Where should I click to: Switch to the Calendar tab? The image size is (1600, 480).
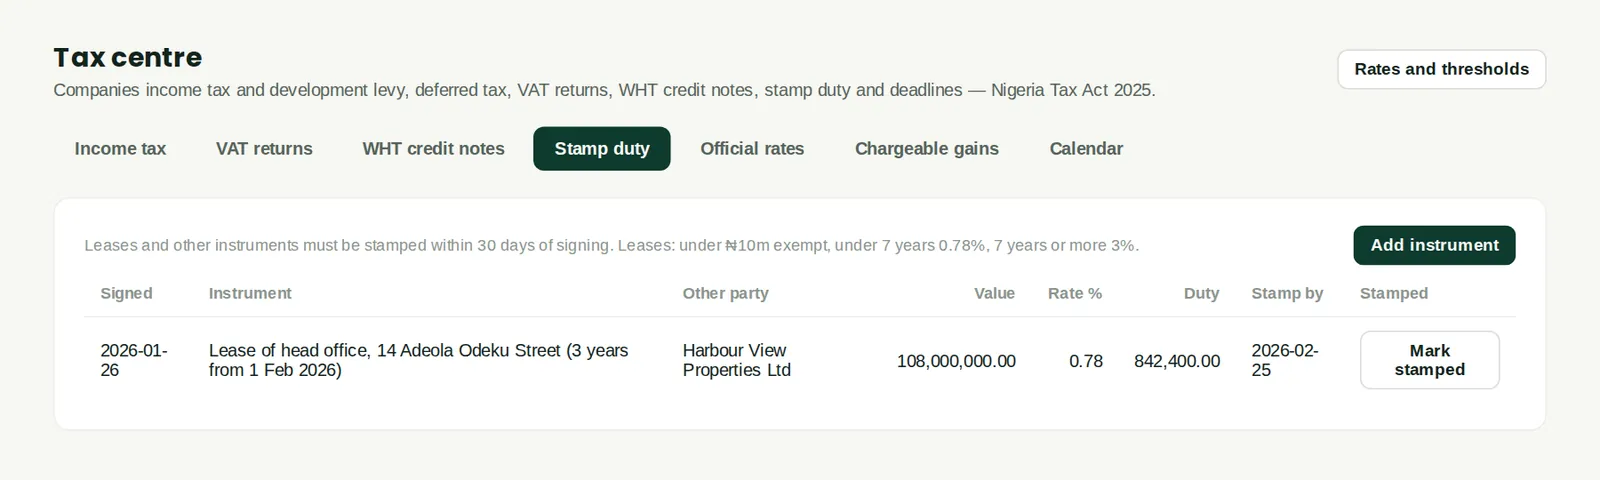(x=1086, y=149)
